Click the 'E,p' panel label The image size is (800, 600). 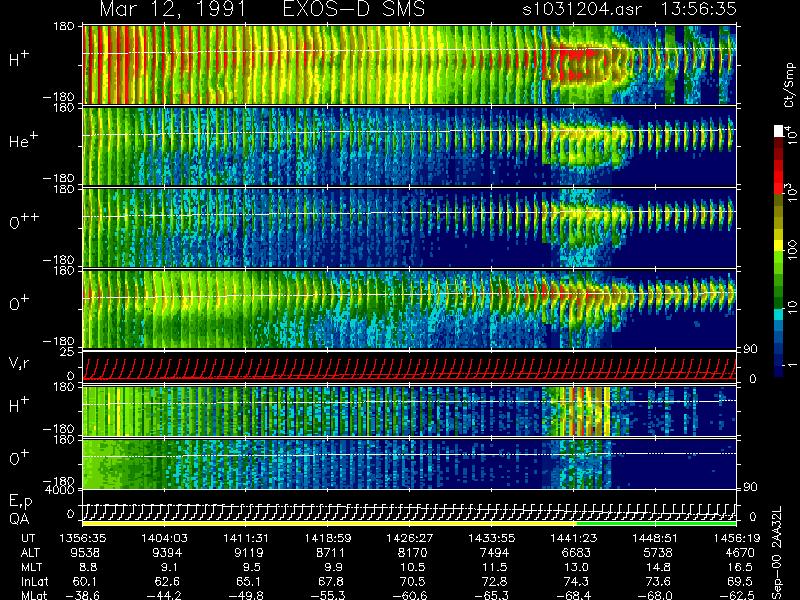coord(20,502)
